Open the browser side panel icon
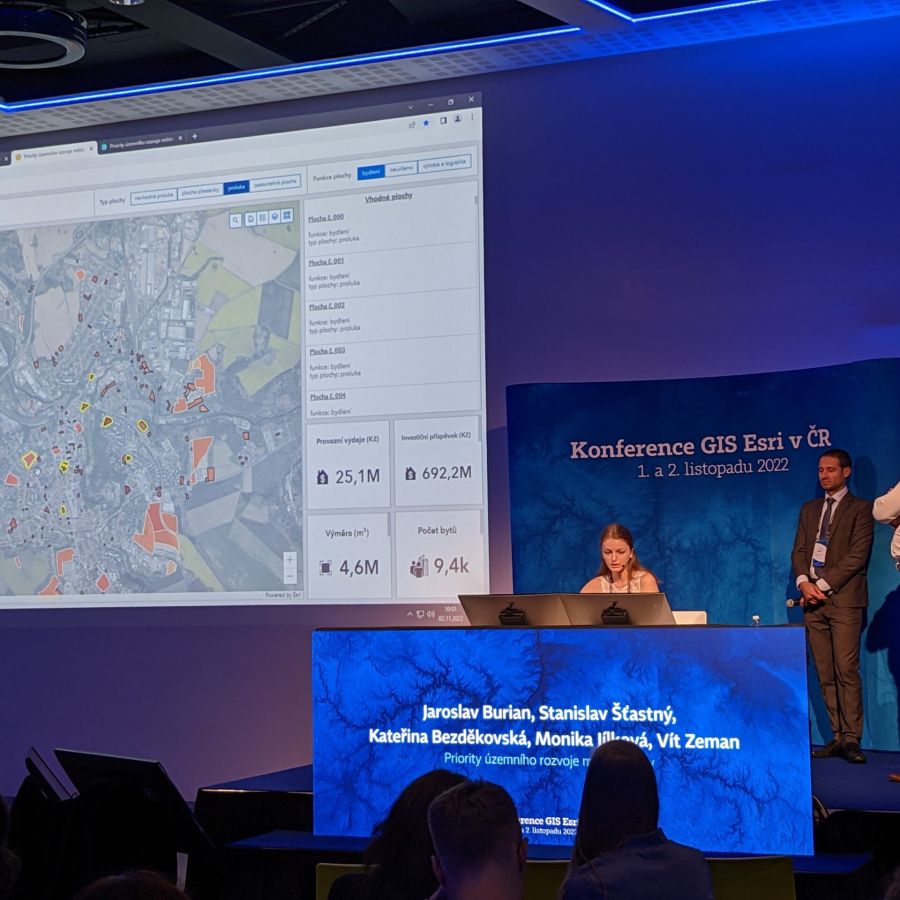900x900 pixels. (x=443, y=121)
